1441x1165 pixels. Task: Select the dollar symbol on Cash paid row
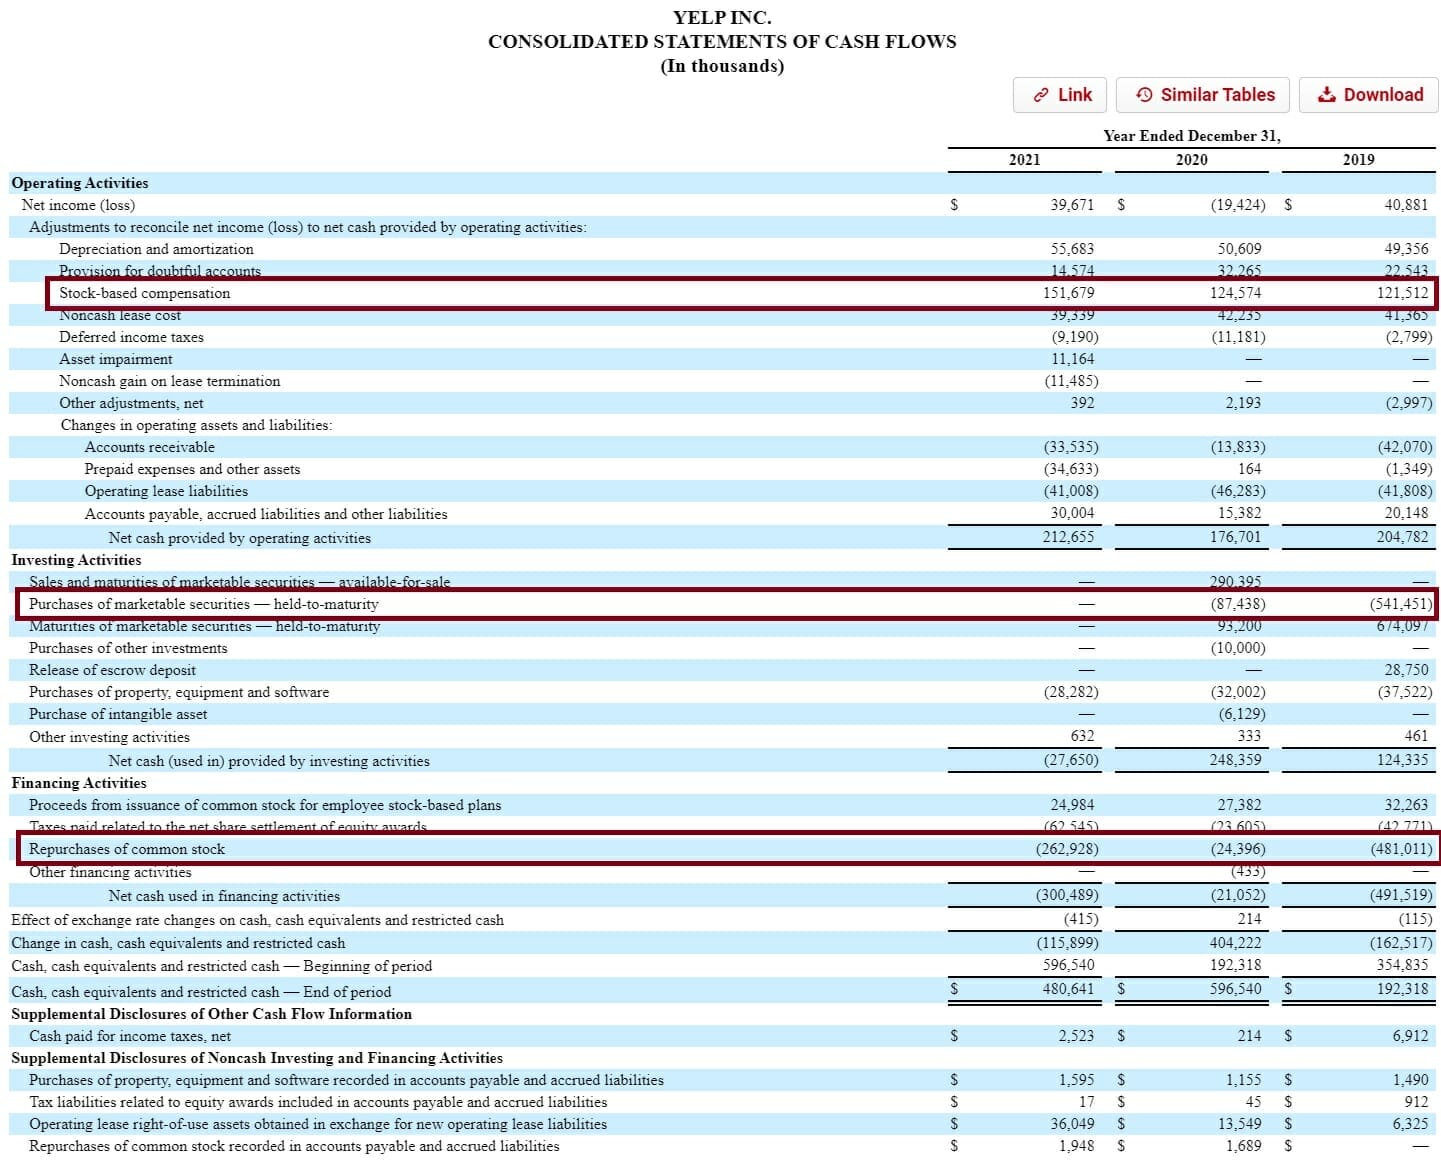pyautogui.click(x=954, y=1036)
